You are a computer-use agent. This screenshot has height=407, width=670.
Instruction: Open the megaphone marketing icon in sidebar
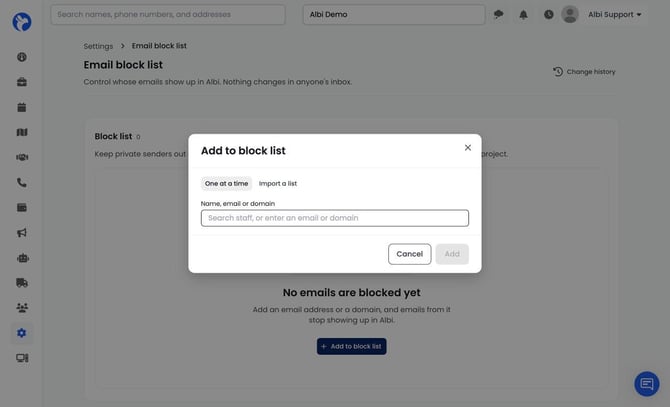[22, 233]
